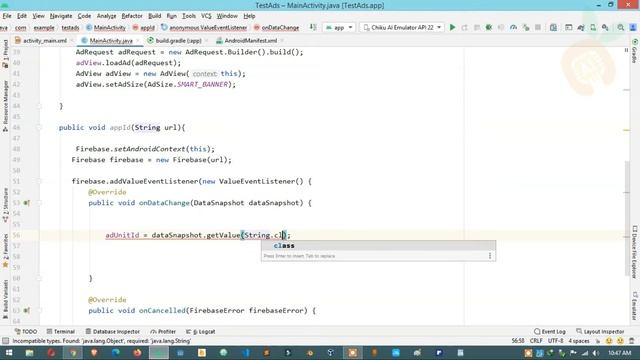This screenshot has height=360, width=640.
Task: Click Attach Debugger to Android Process icon
Action: (x=526, y=27)
